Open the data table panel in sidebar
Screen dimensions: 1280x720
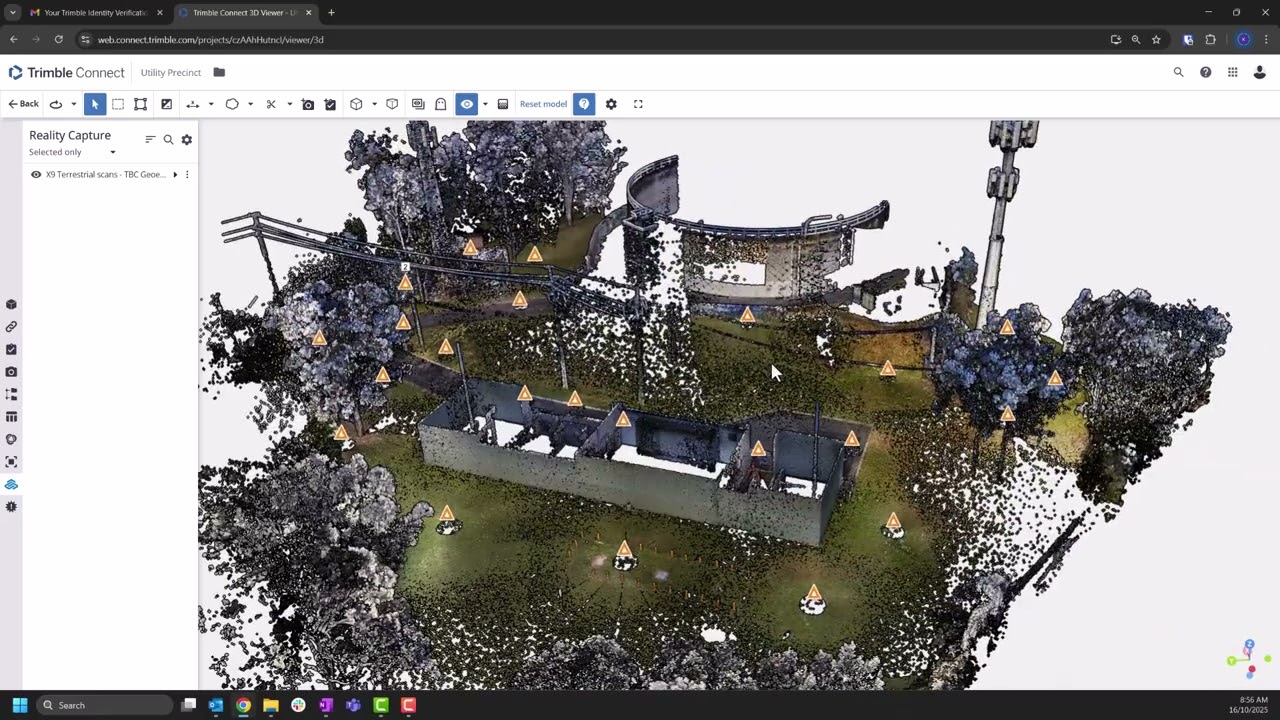[11, 417]
